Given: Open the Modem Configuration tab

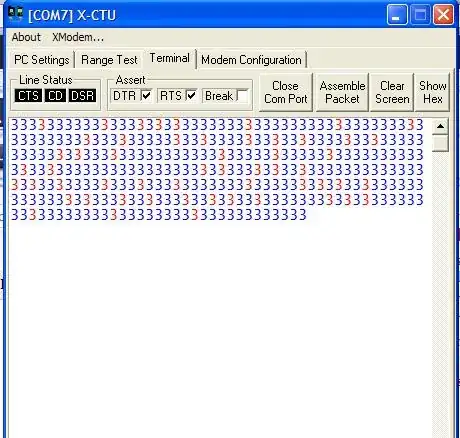Looking at the screenshot, I should click(251, 60).
